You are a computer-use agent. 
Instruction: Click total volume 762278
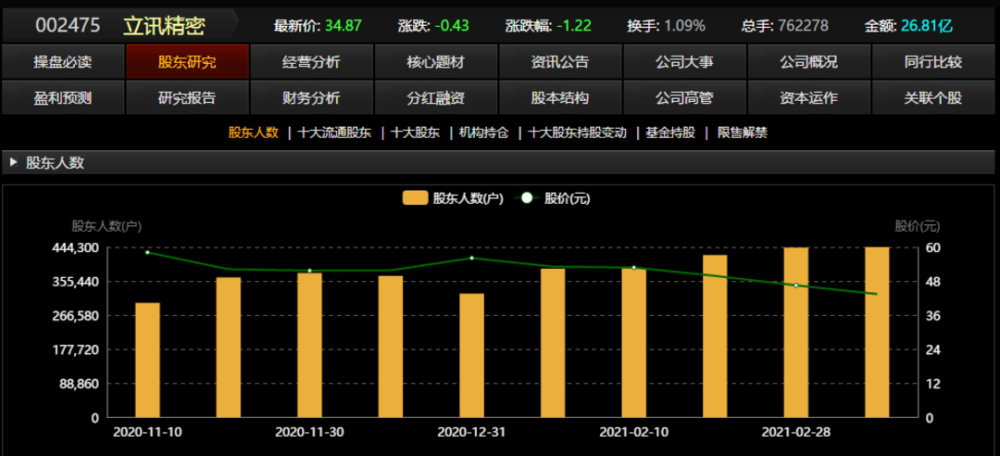click(803, 26)
